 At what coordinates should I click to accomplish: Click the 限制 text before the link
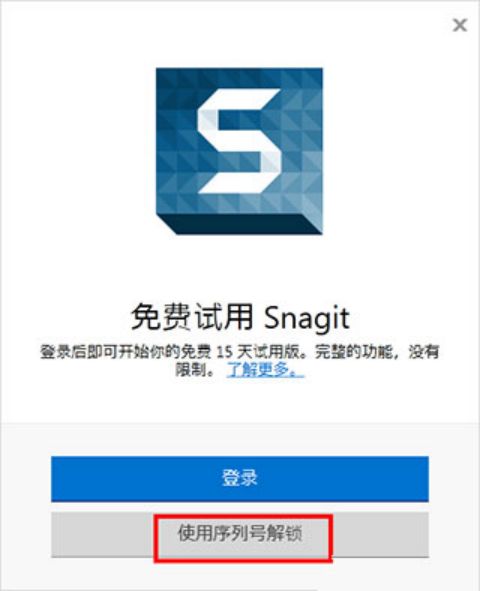tap(191, 370)
